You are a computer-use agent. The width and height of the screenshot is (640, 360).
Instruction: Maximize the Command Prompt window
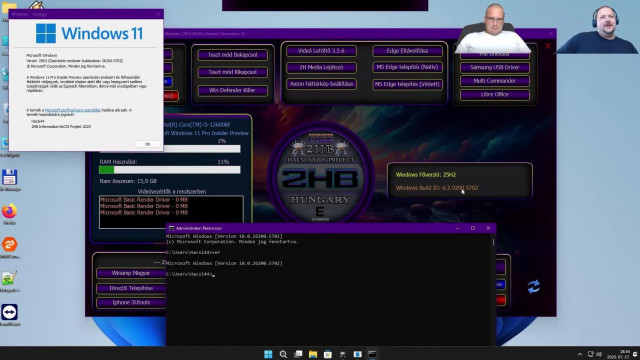tap(473, 228)
